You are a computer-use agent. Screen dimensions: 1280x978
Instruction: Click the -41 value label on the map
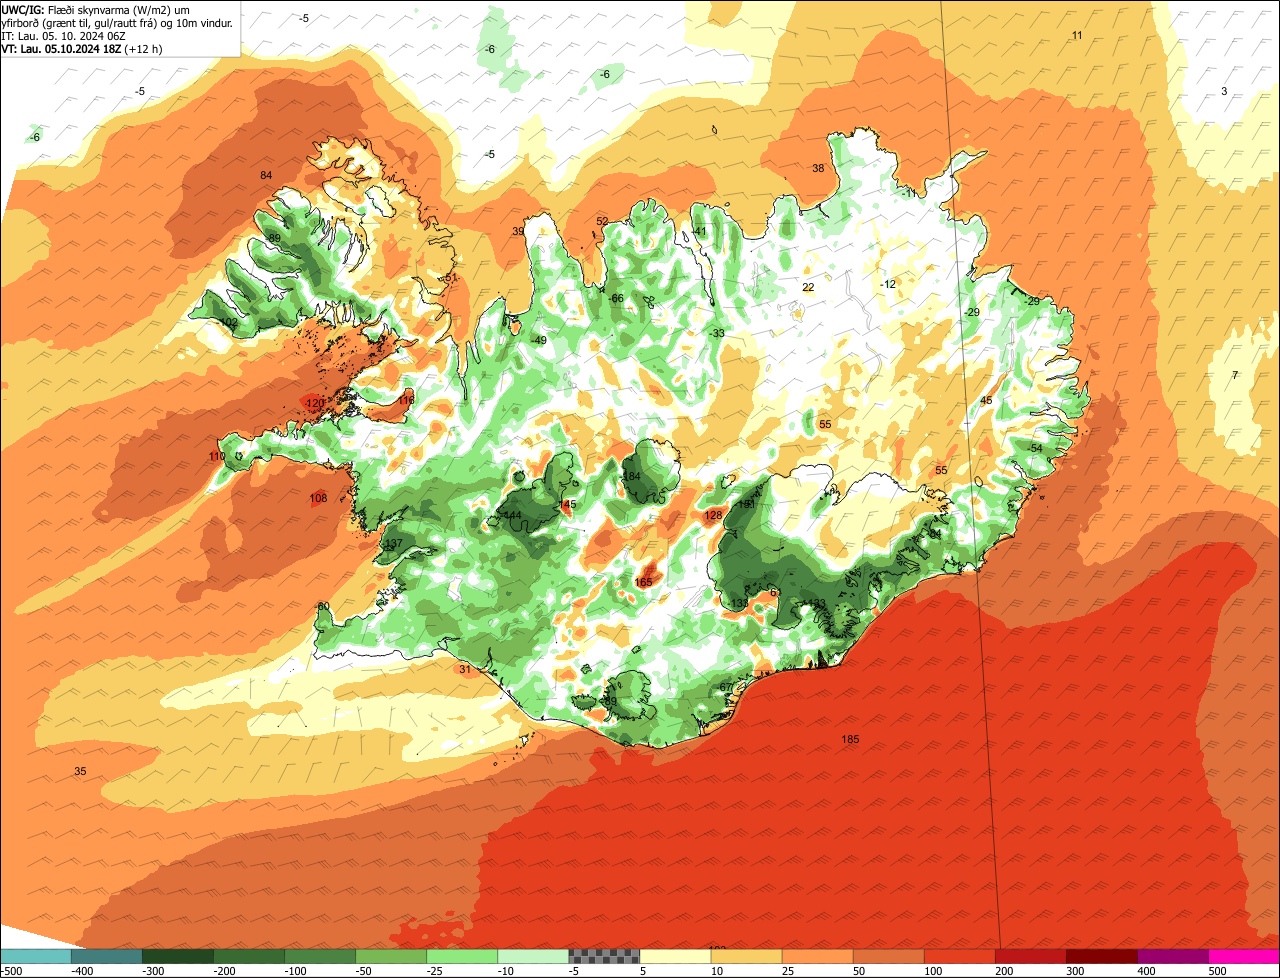(x=699, y=231)
